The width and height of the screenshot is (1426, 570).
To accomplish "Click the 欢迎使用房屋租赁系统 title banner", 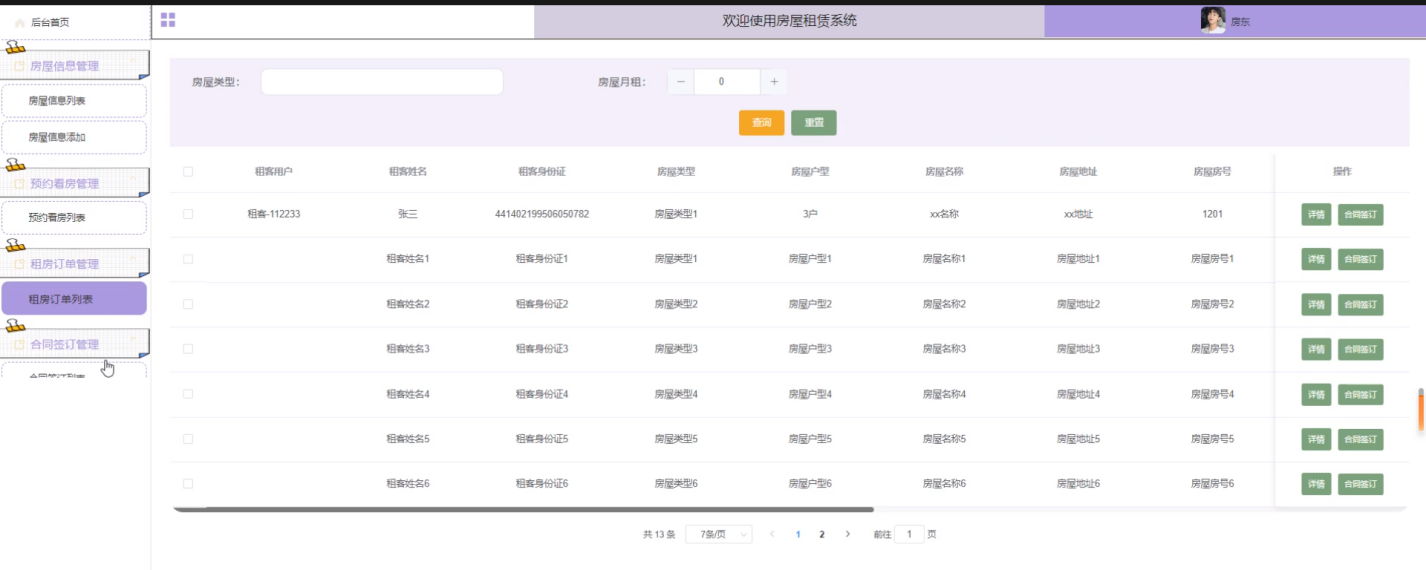I will point(789,21).
